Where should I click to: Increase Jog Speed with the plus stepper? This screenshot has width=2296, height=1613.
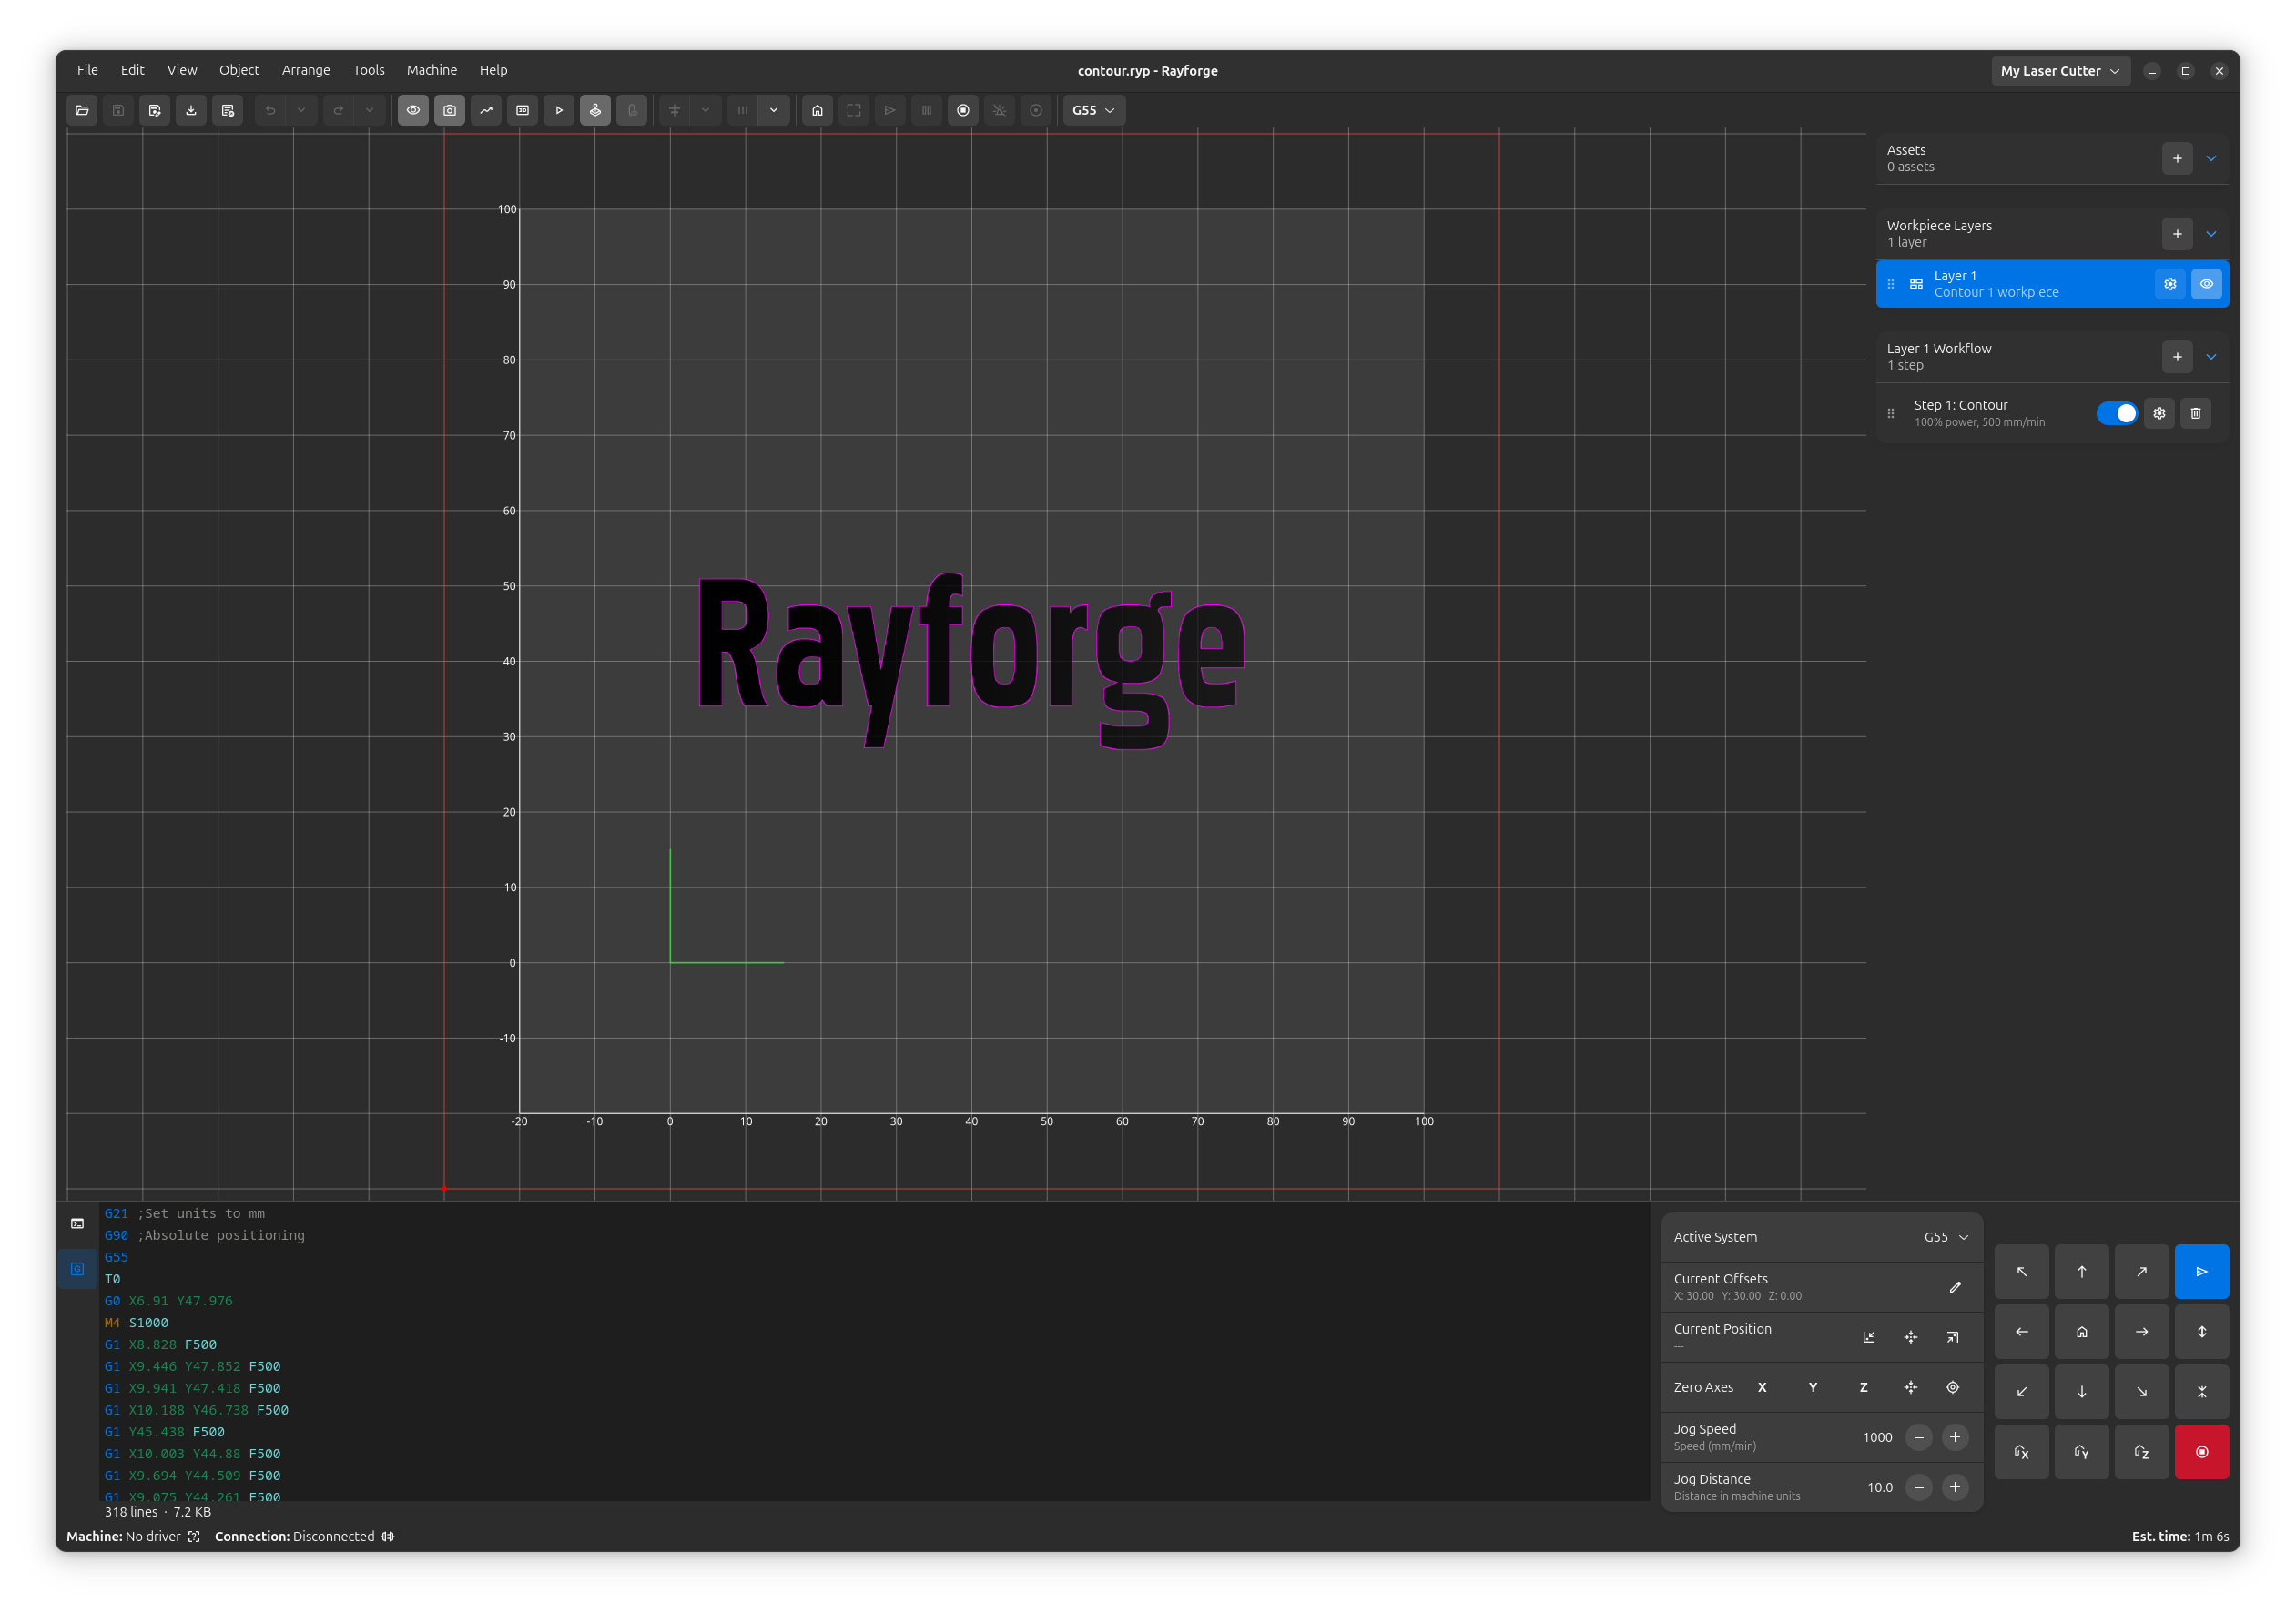pyautogui.click(x=1956, y=1437)
